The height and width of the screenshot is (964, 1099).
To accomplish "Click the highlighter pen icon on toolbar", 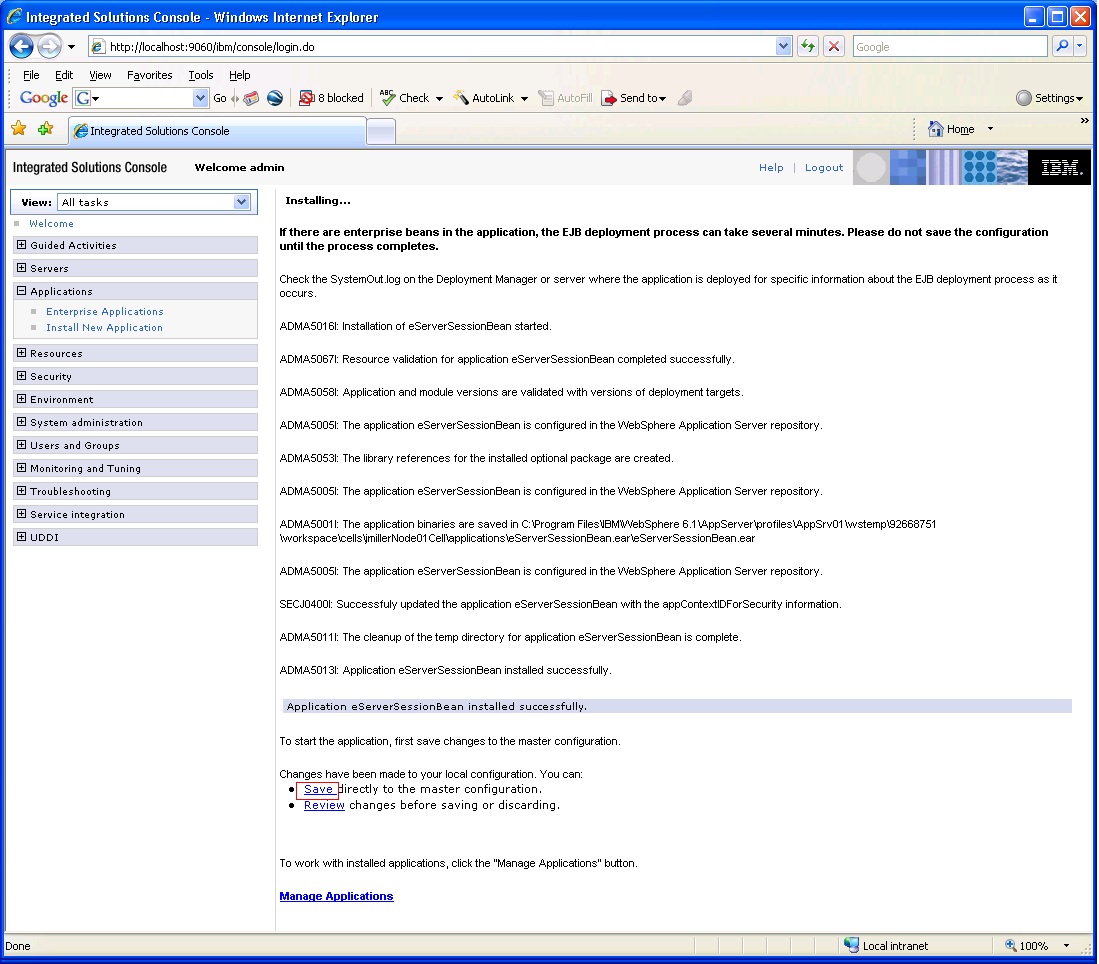I will [685, 98].
